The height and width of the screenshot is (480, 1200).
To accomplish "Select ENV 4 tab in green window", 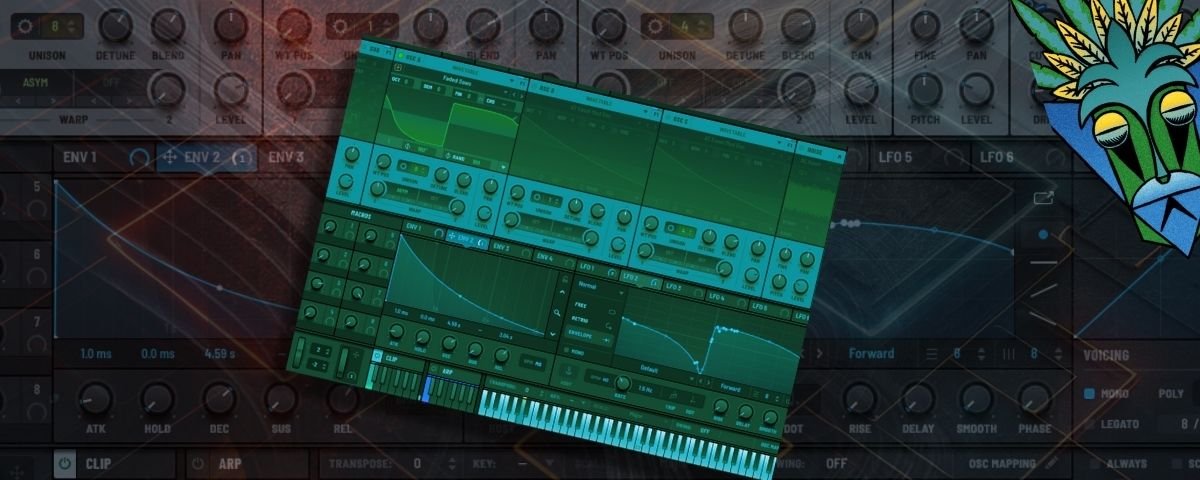I will click(543, 257).
